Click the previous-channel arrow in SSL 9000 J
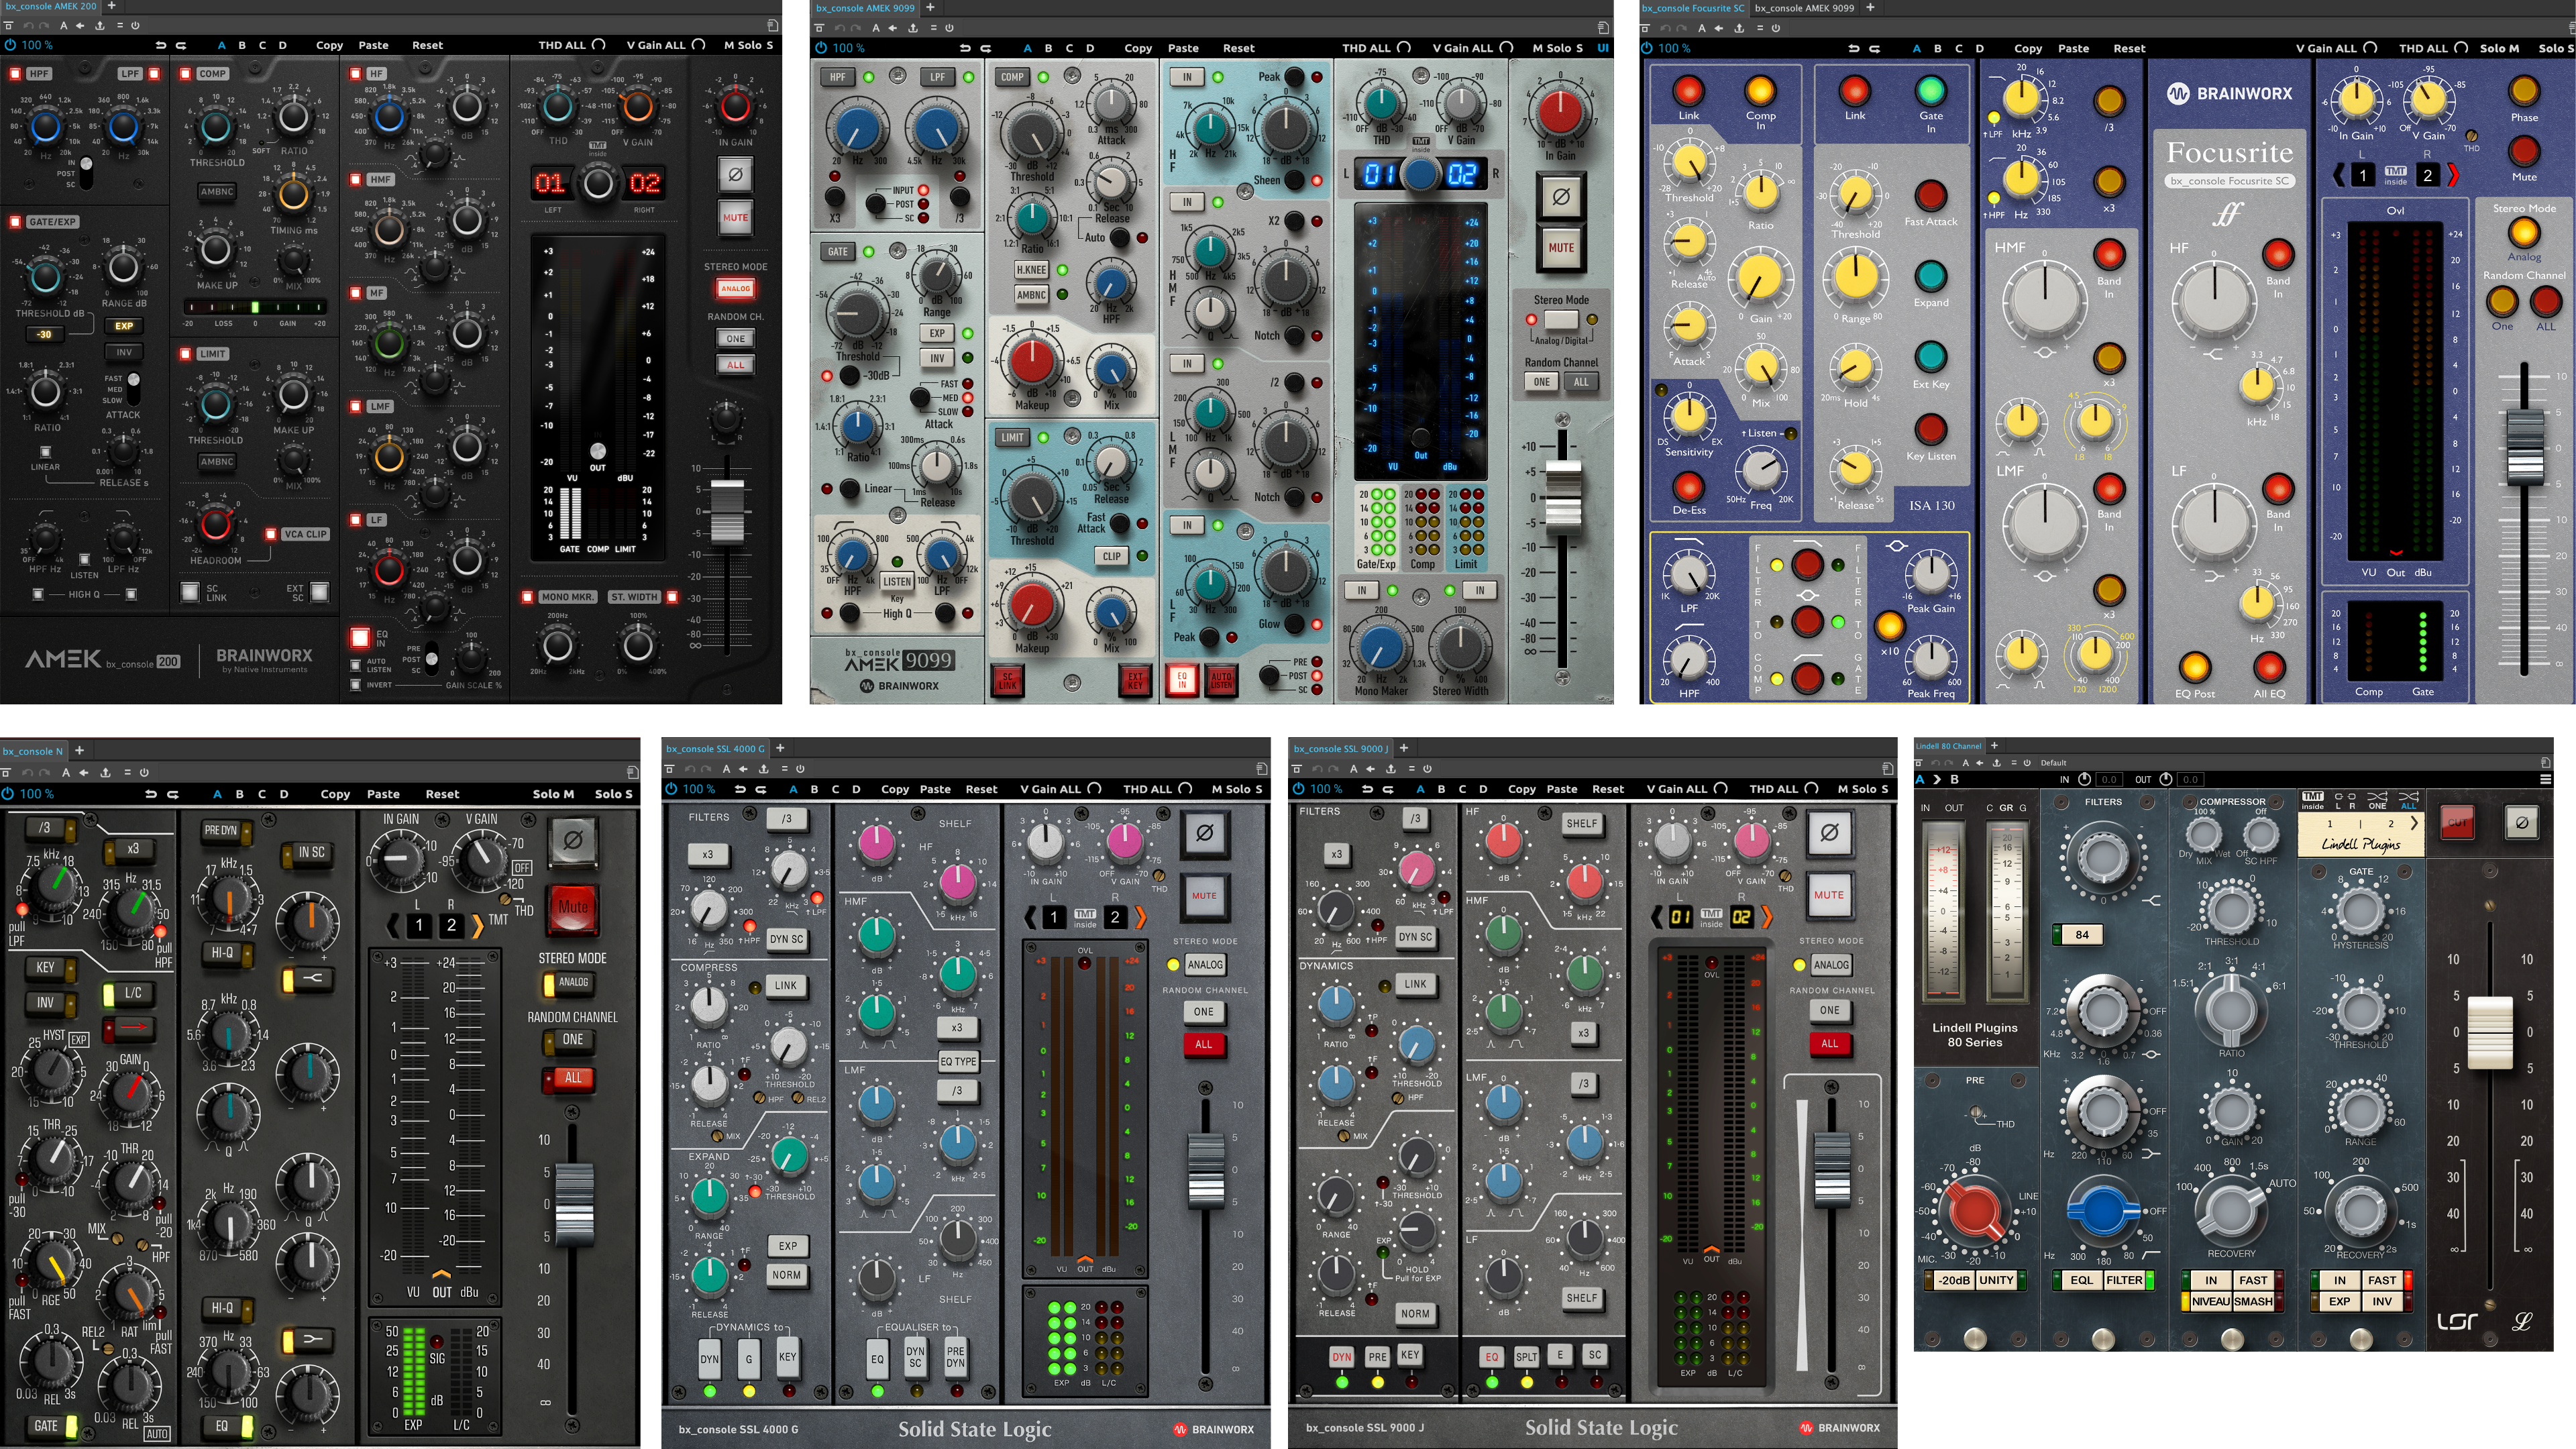The height and width of the screenshot is (1449, 2576). (1657, 916)
